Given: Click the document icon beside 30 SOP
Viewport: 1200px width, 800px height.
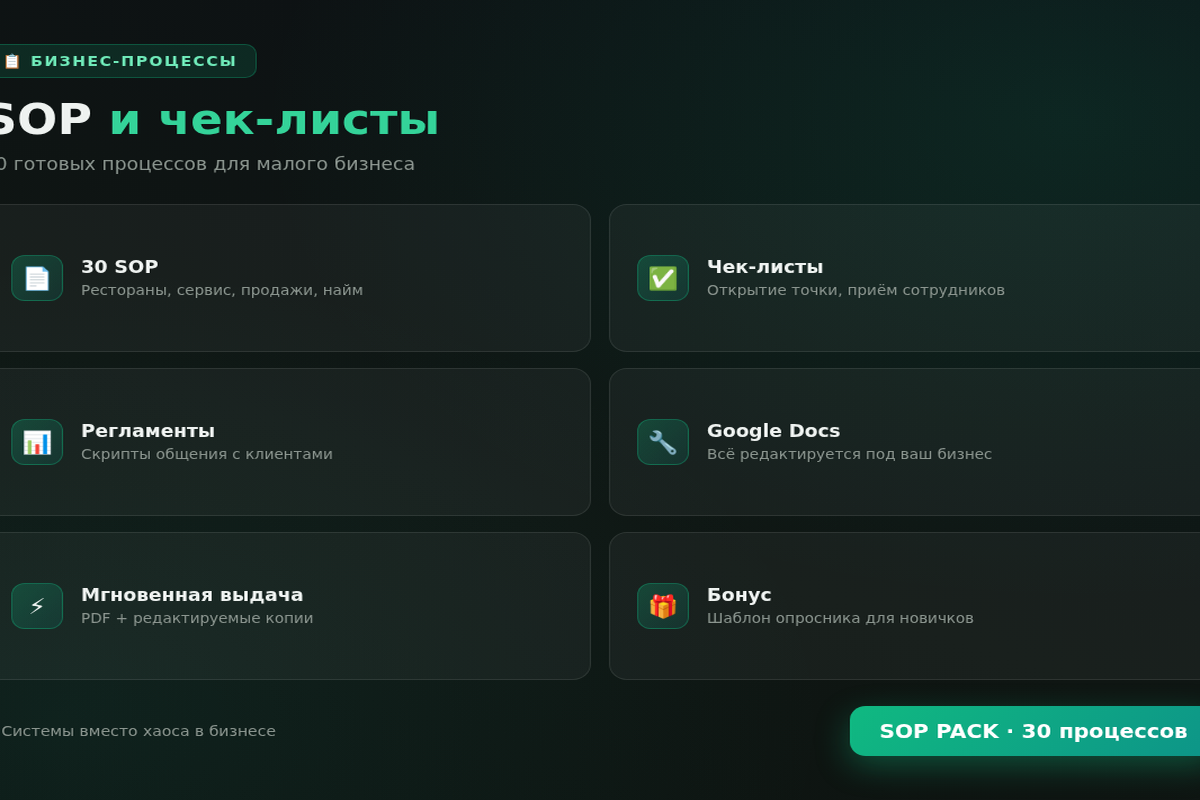Looking at the screenshot, I should coord(37,278).
